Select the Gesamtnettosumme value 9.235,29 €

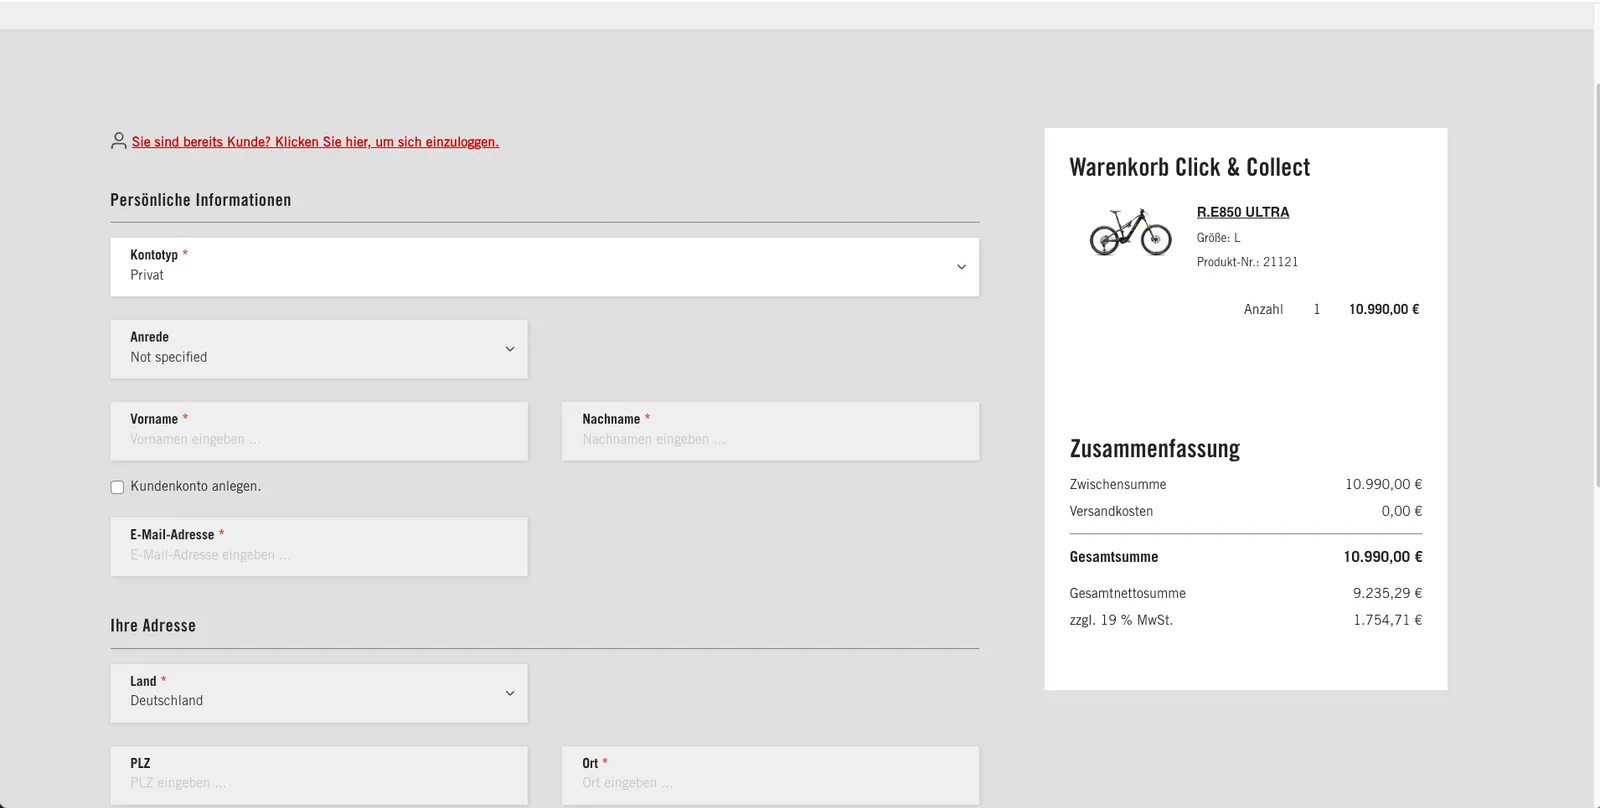click(x=1387, y=593)
